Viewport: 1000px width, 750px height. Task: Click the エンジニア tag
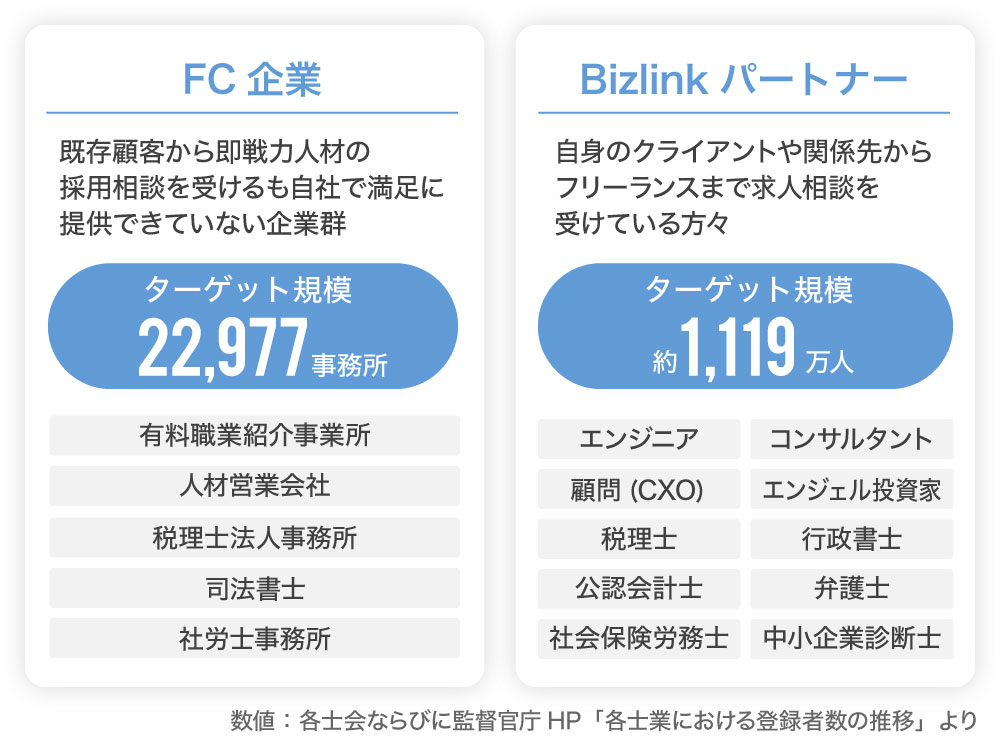click(639, 439)
